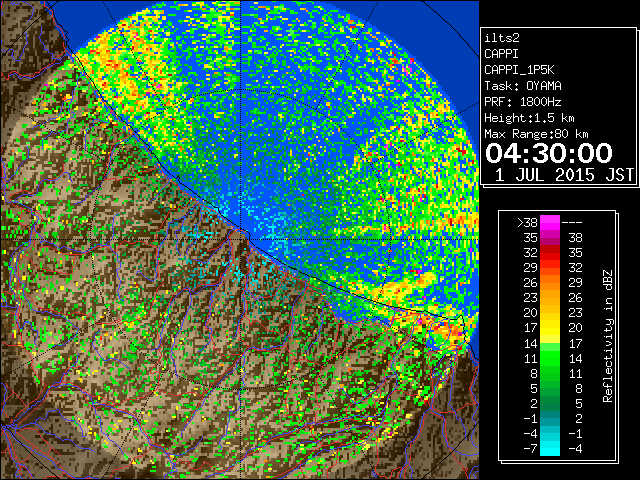Viewport: 640px width, 480px height.
Task: Pick the dark green 2–5 dBZ legend band
Action: [550, 403]
